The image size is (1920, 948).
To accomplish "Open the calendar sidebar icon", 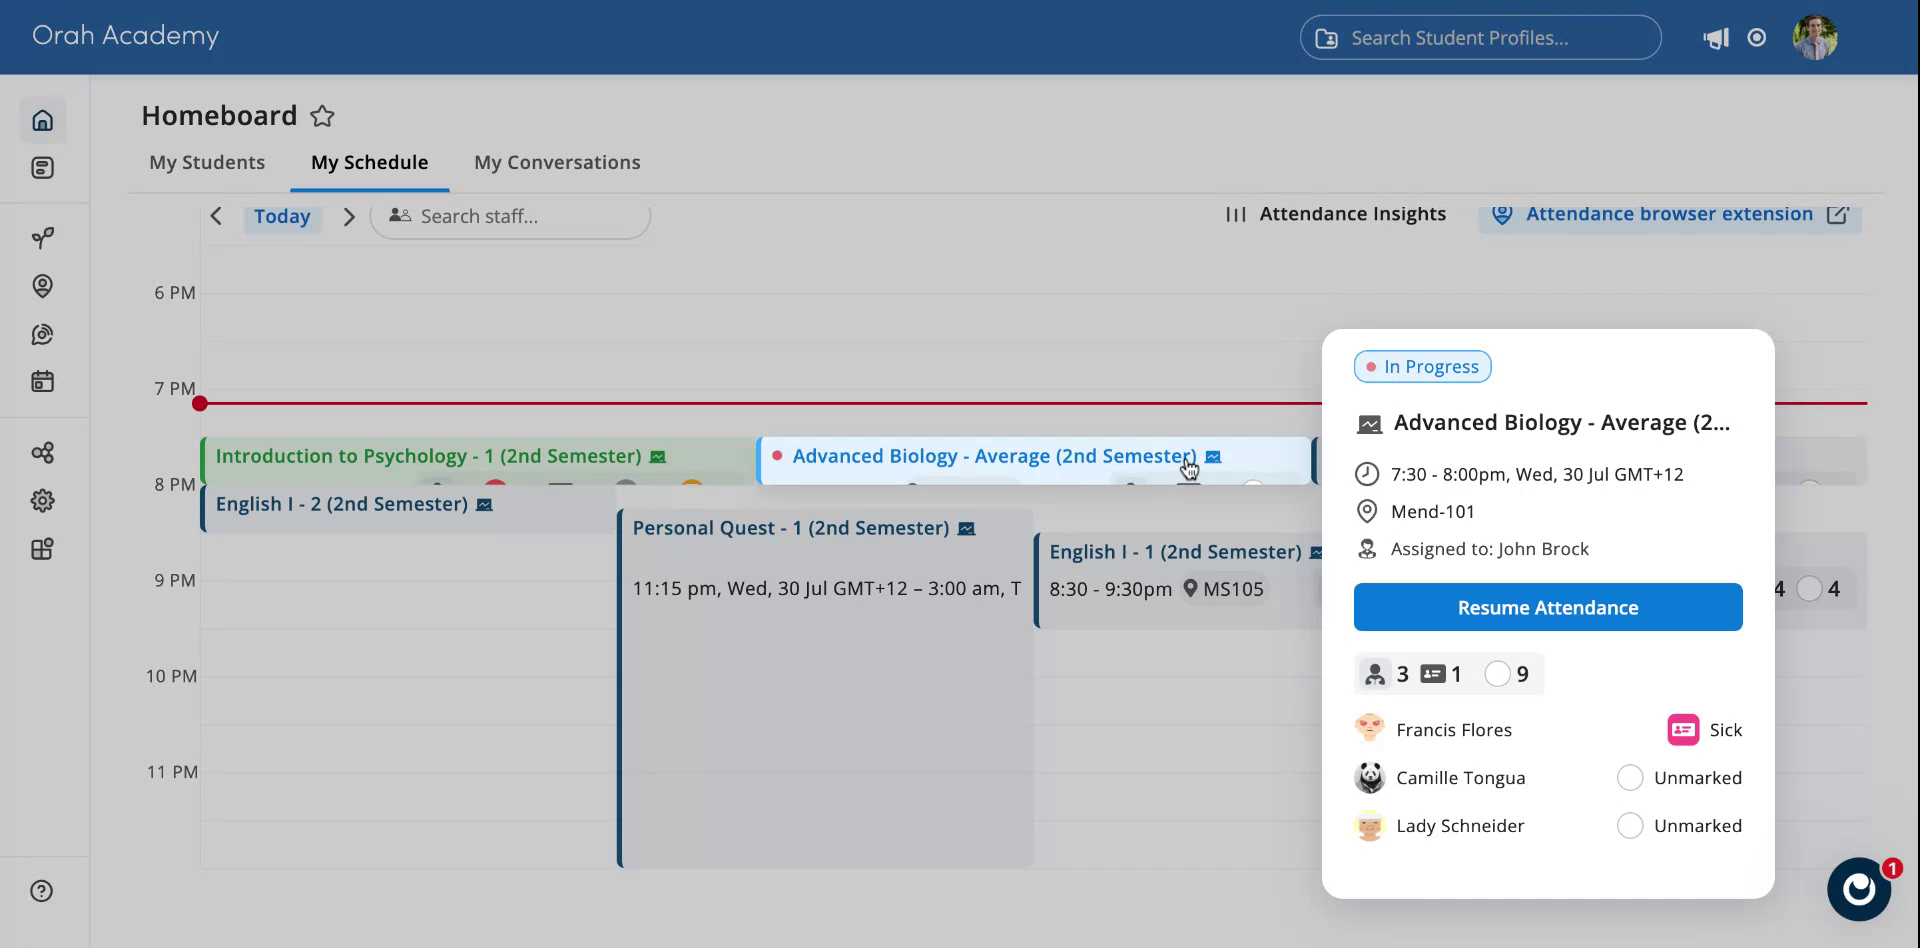I will 42,381.
